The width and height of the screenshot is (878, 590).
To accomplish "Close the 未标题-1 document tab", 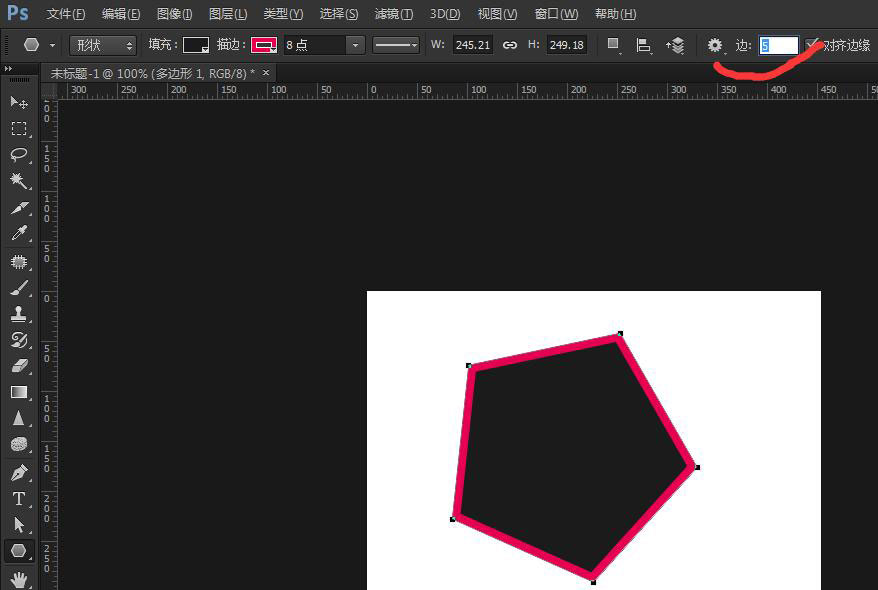I will click(266, 73).
